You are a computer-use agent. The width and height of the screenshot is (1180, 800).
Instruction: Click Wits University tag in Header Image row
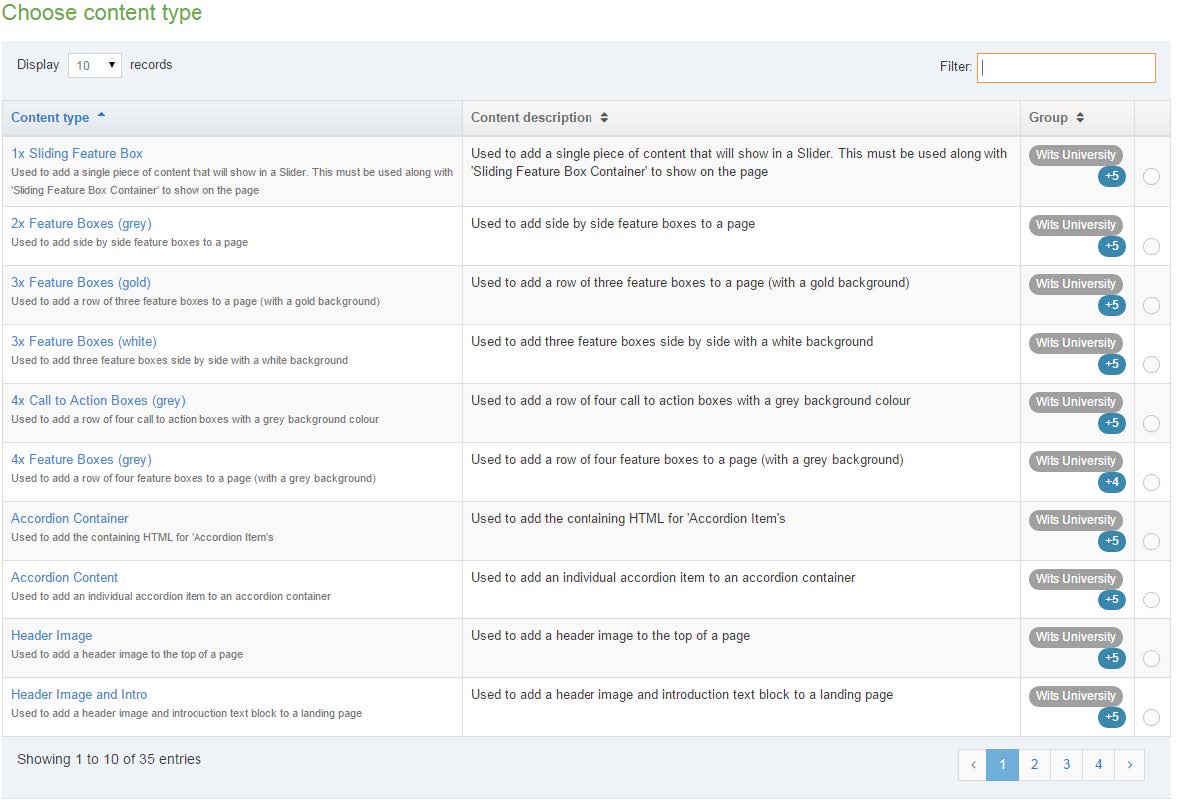tap(1075, 637)
